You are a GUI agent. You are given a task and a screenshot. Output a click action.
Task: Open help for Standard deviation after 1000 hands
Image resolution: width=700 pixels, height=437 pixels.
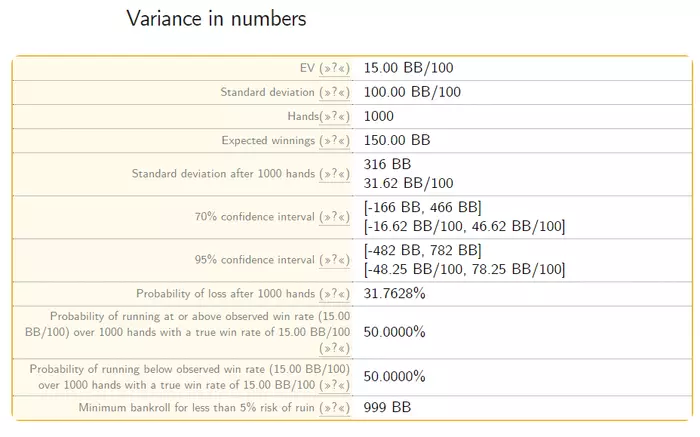334,174
